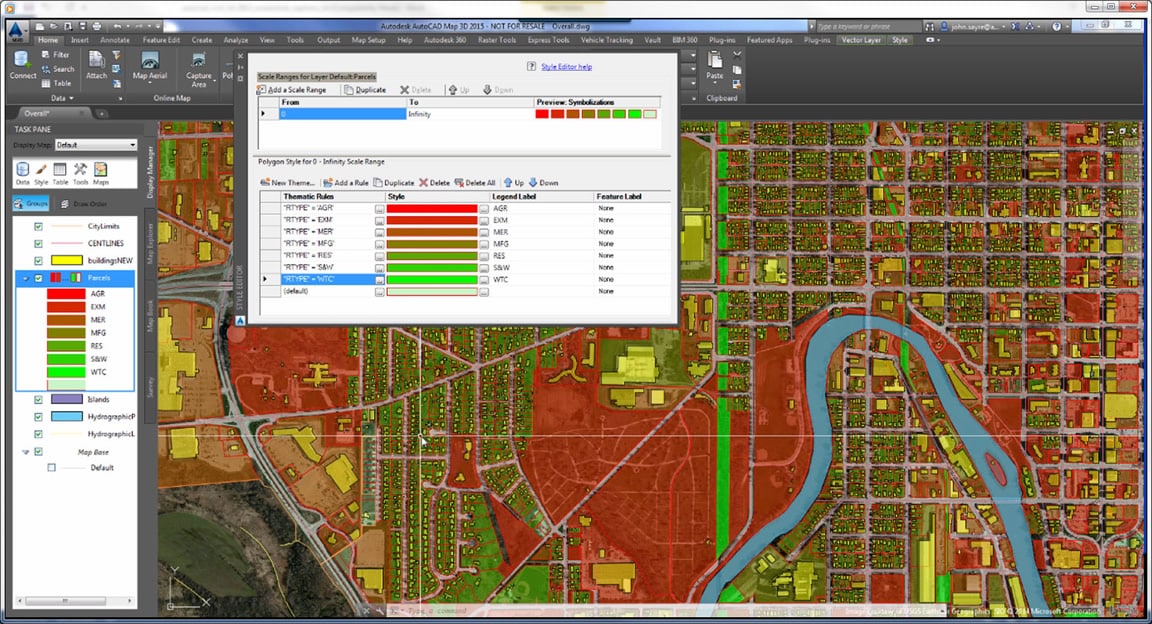Toggle the Islands layer checkbox
Viewport: 1152px width, 624px height.
[38, 399]
